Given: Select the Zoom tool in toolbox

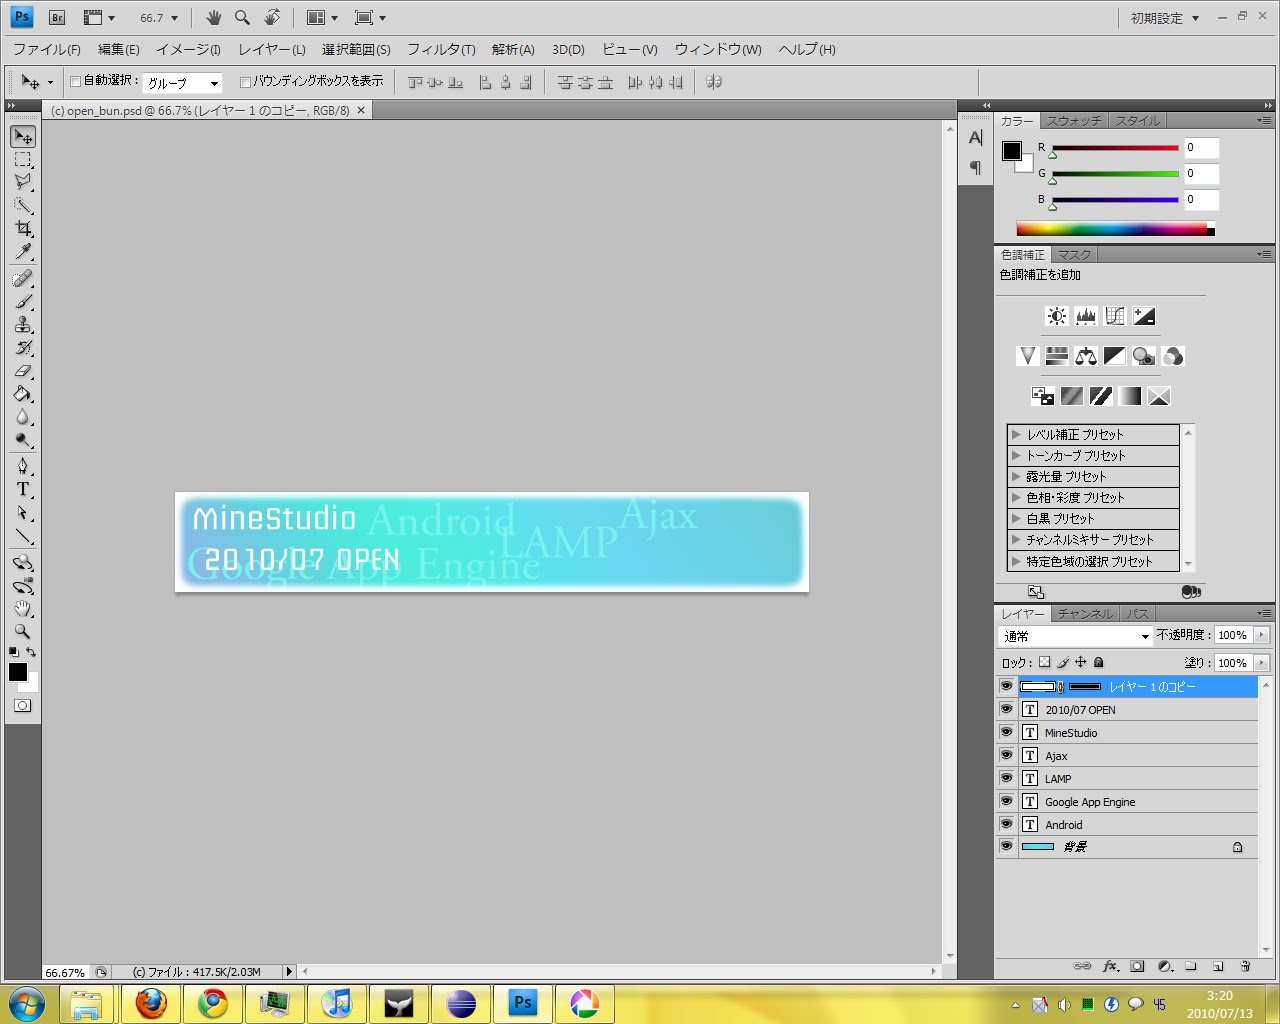Looking at the screenshot, I should coord(23,631).
